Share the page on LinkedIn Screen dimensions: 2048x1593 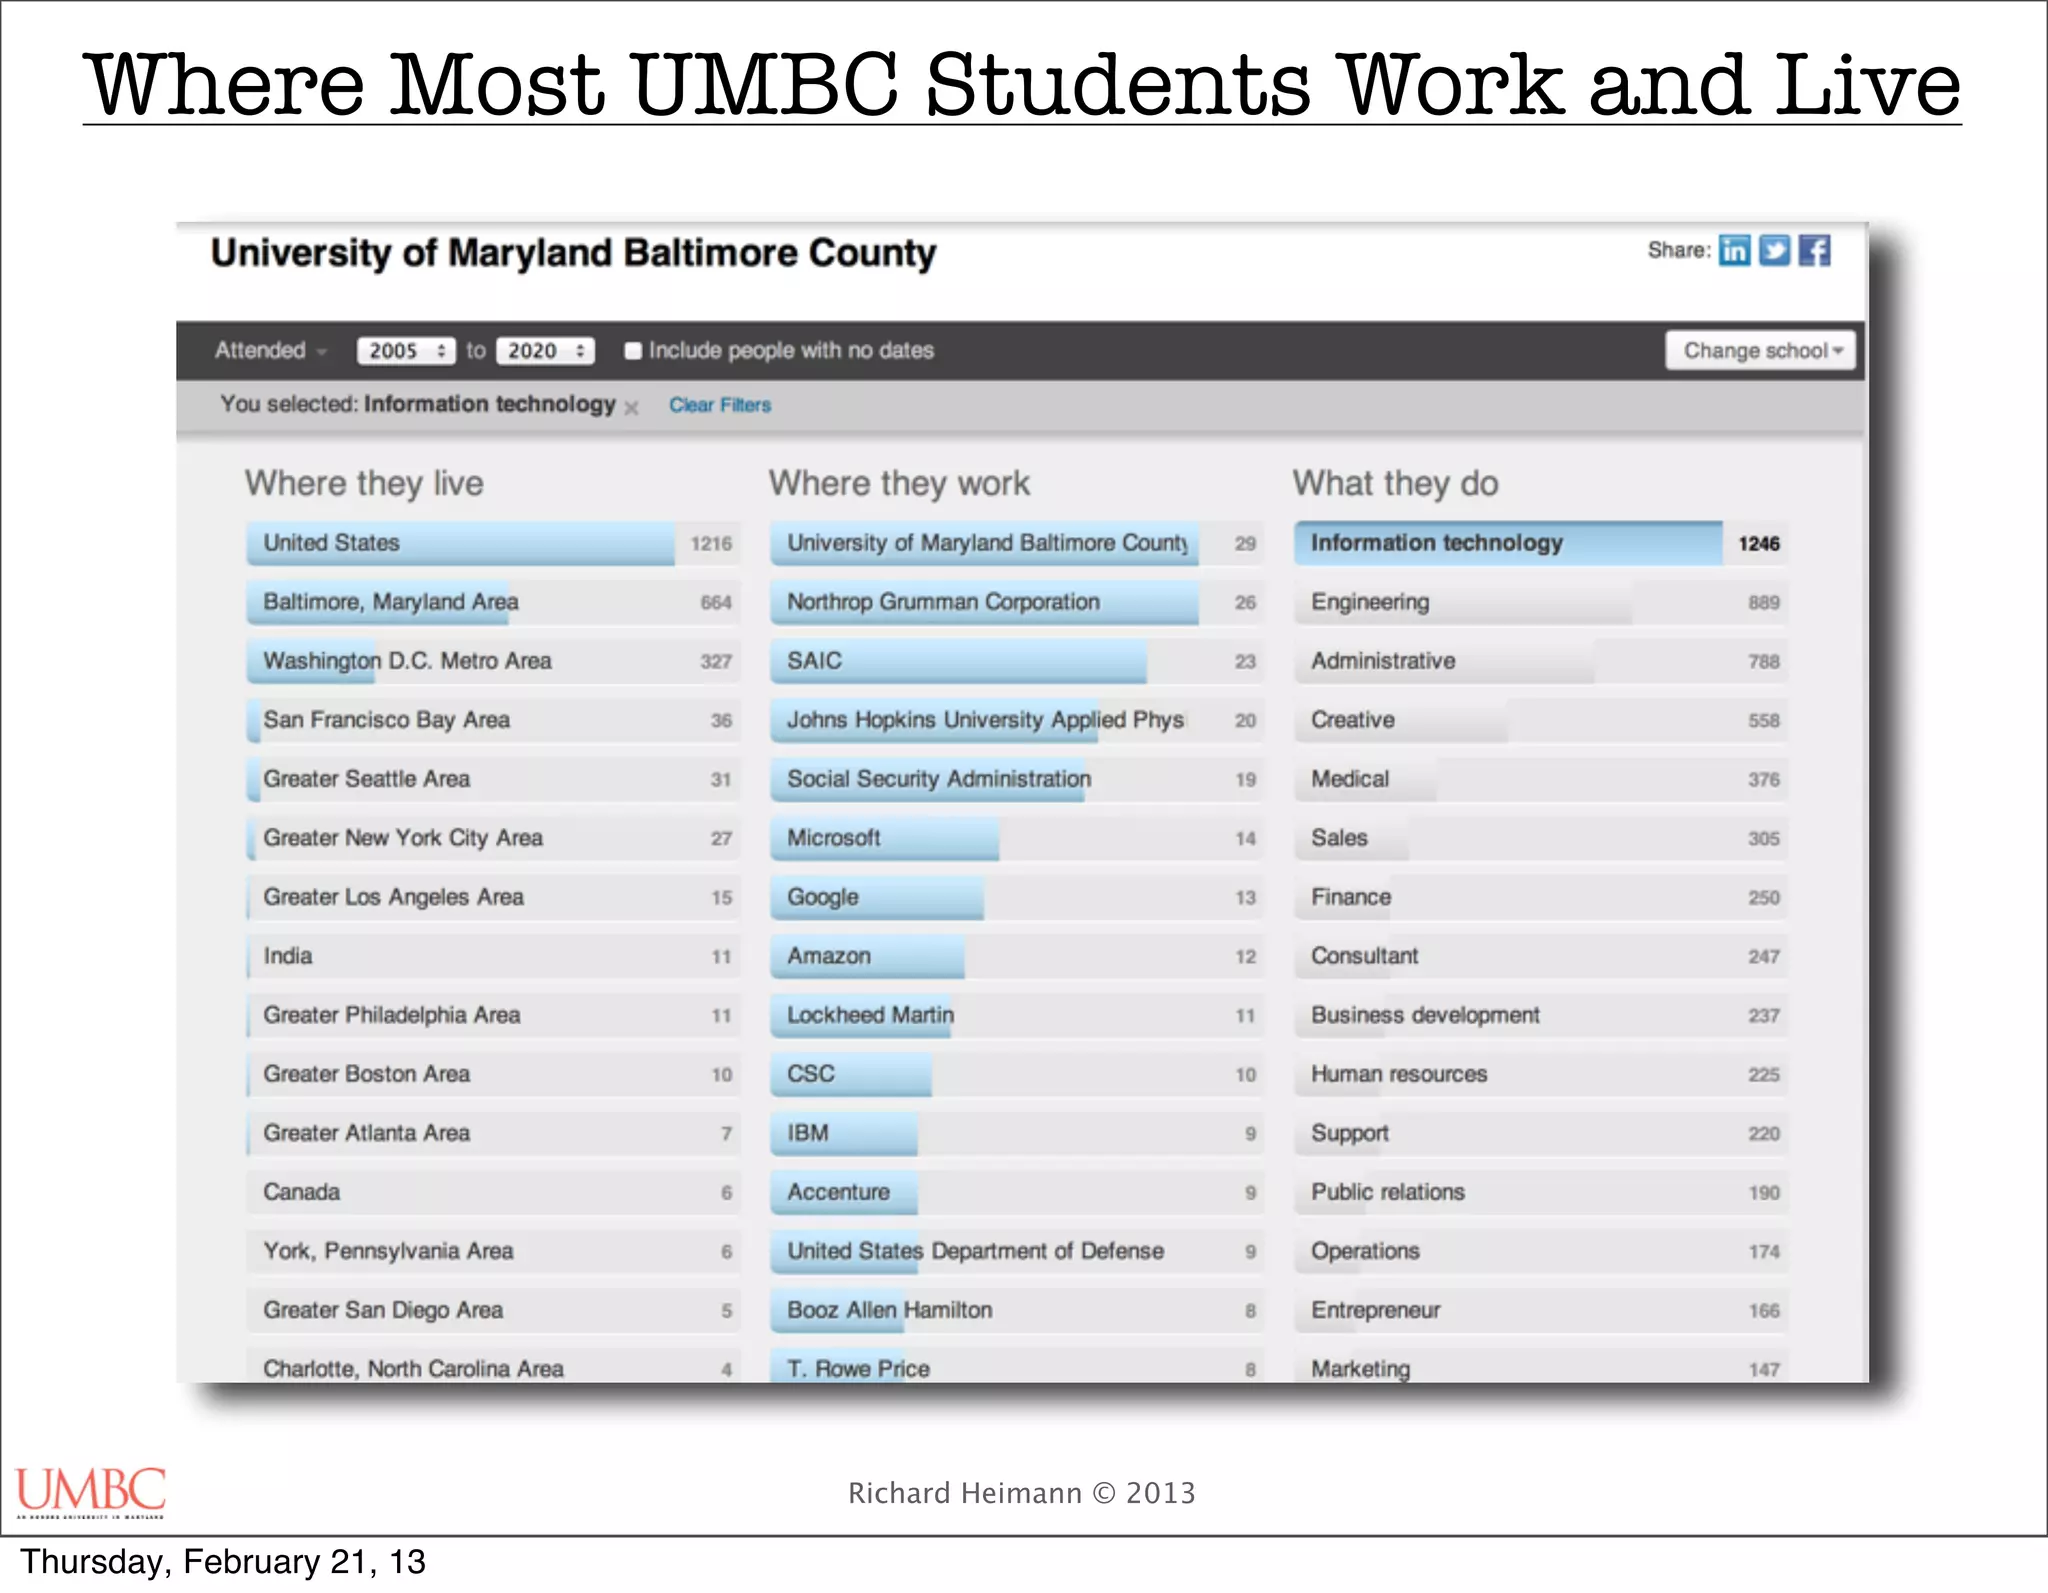pyautogui.click(x=1734, y=250)
